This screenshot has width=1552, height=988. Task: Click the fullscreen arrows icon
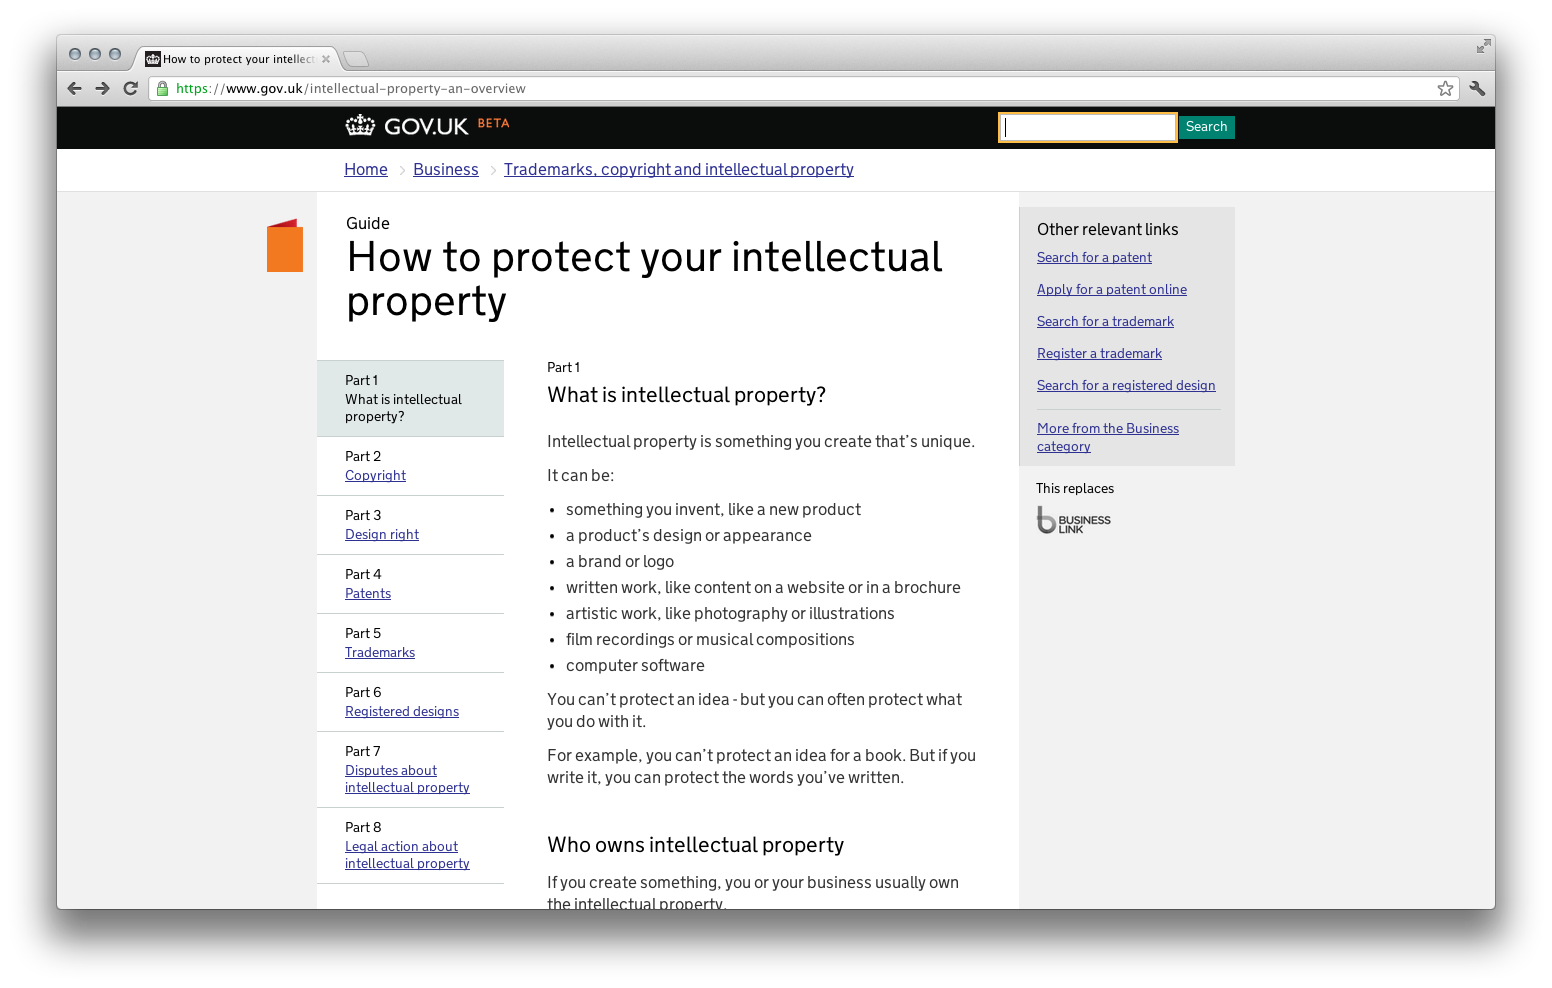[1483, 46]
